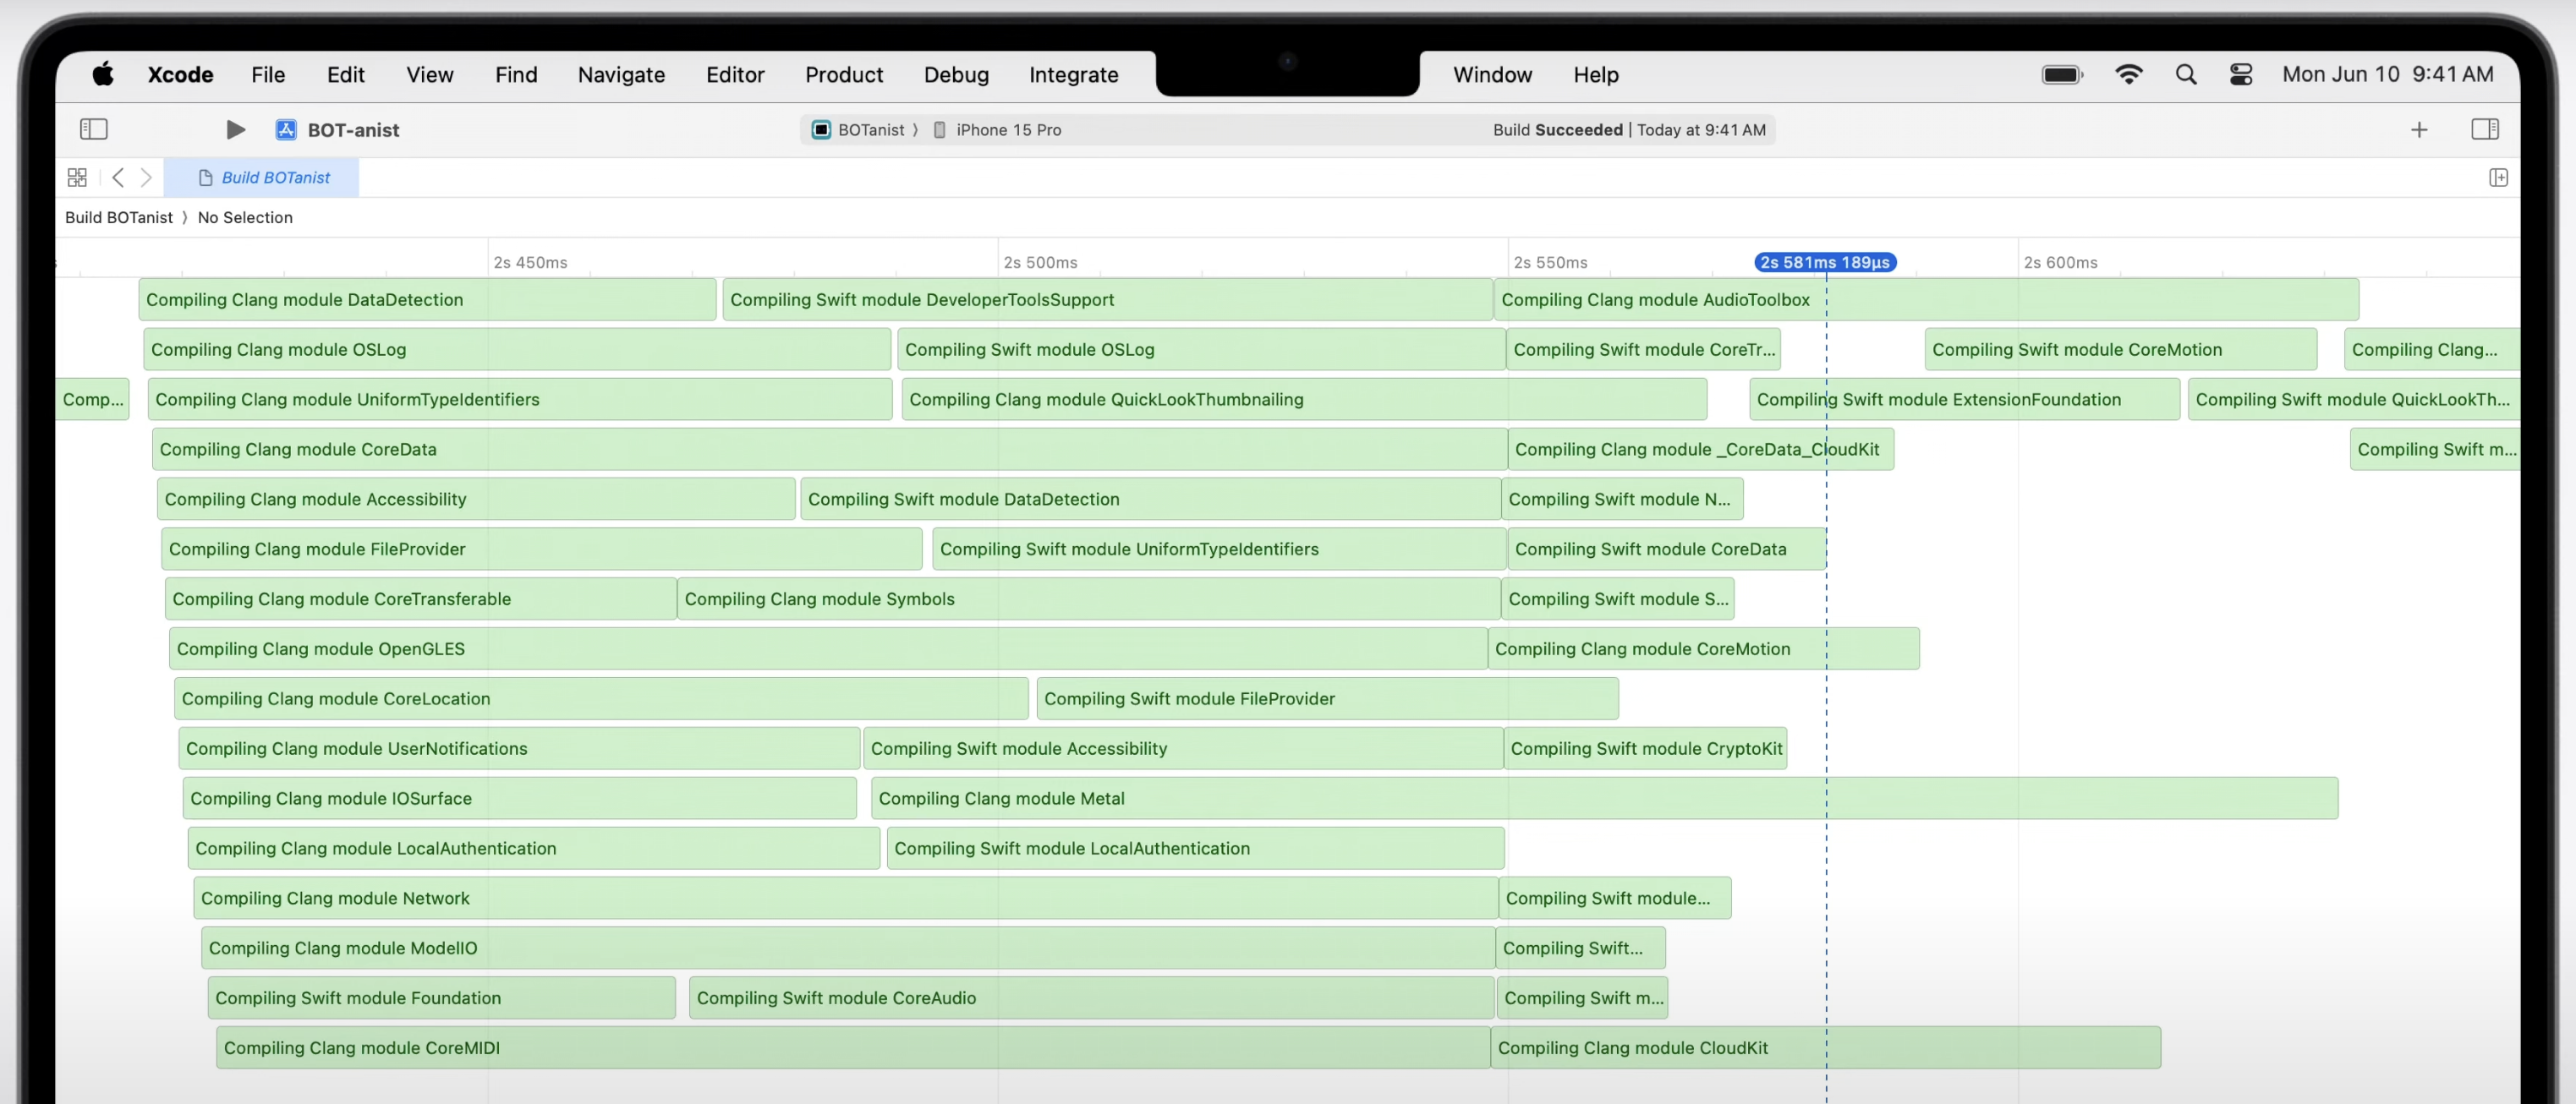
Task: Click the related items grid icon
Action: coord(77,177)
